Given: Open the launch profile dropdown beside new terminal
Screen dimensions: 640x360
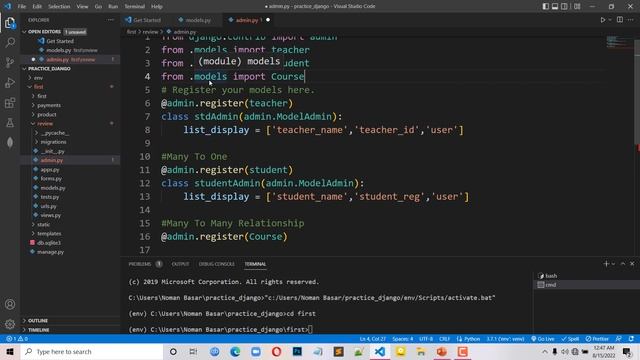Looking at the screenshot, I should pyautogui.click(x=613, y=264).
